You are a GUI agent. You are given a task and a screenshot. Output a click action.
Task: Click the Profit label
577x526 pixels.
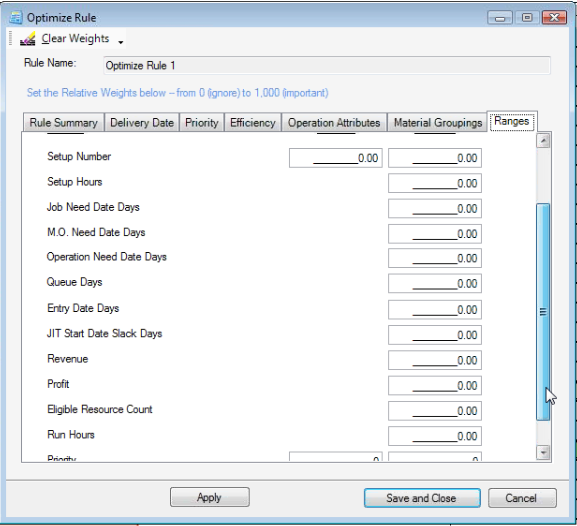tap(58, 384)
